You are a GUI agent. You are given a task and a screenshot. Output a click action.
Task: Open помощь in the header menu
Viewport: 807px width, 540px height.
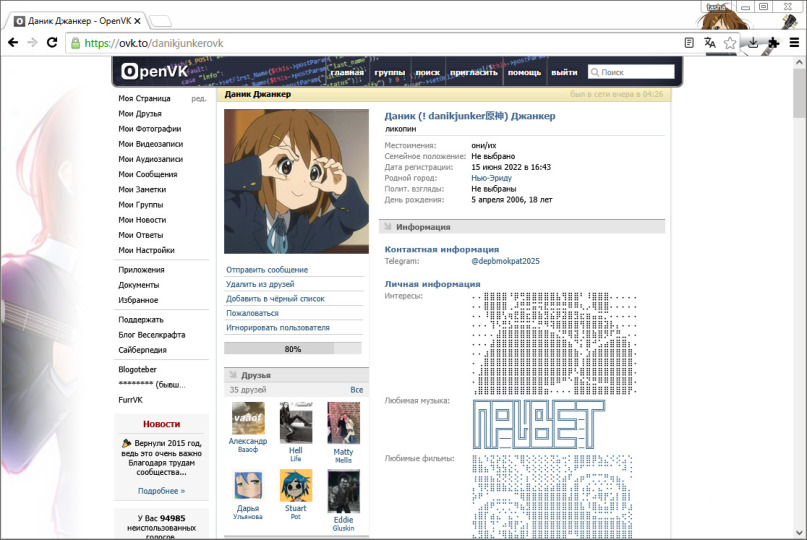point(524,73)
